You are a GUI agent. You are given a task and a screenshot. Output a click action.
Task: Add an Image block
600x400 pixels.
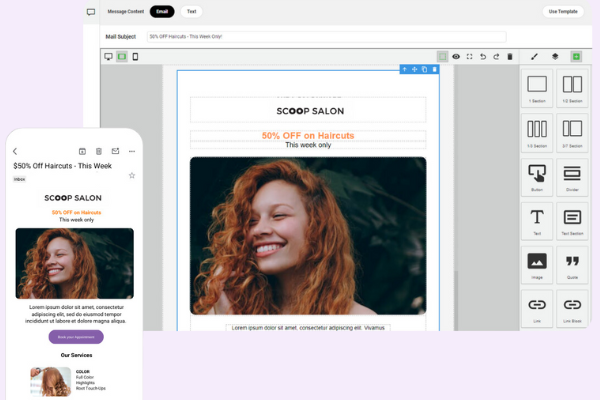(537, 264)
